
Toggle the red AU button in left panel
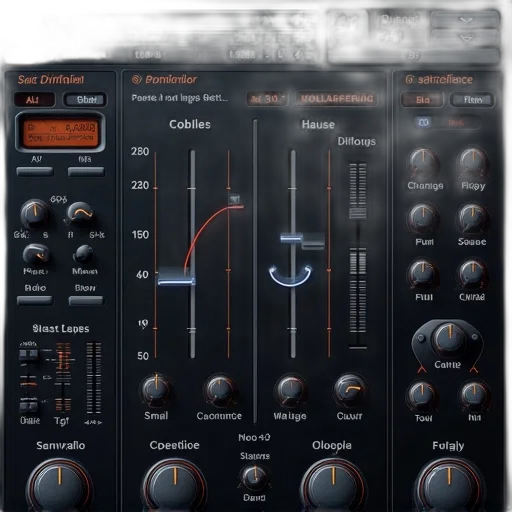tap(34, 100)
